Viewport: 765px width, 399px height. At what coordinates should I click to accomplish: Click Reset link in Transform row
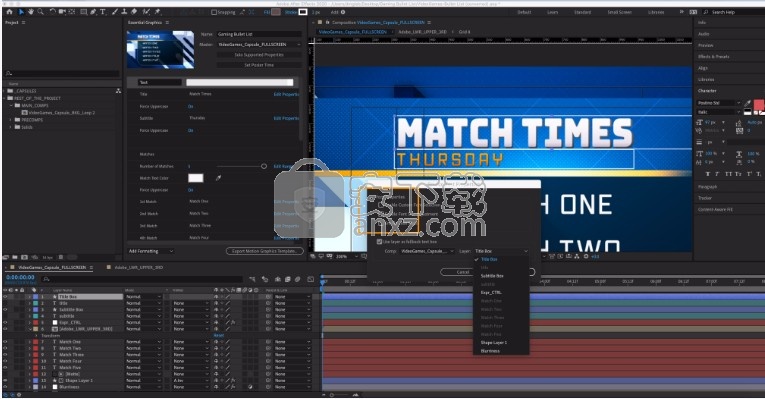click(219, 336)
